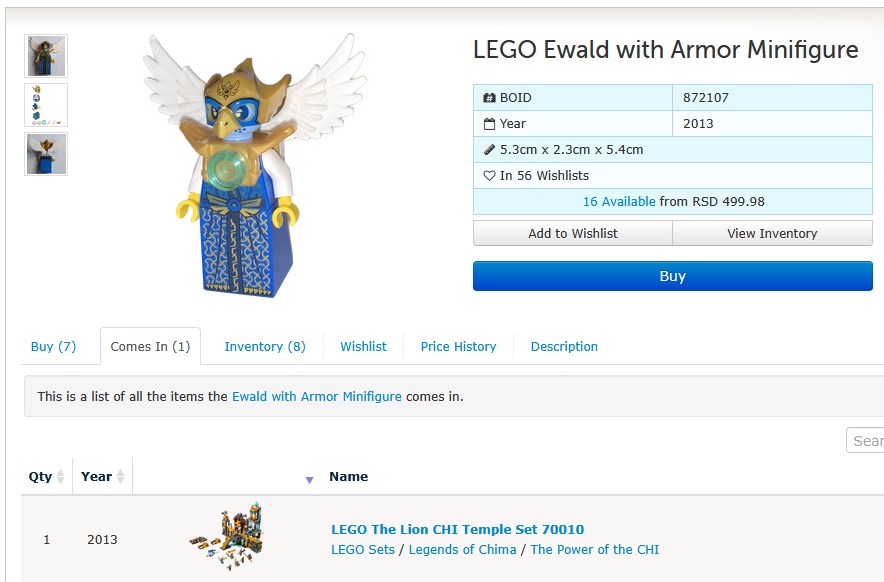Click the main Ewald minifigure image

254,165
